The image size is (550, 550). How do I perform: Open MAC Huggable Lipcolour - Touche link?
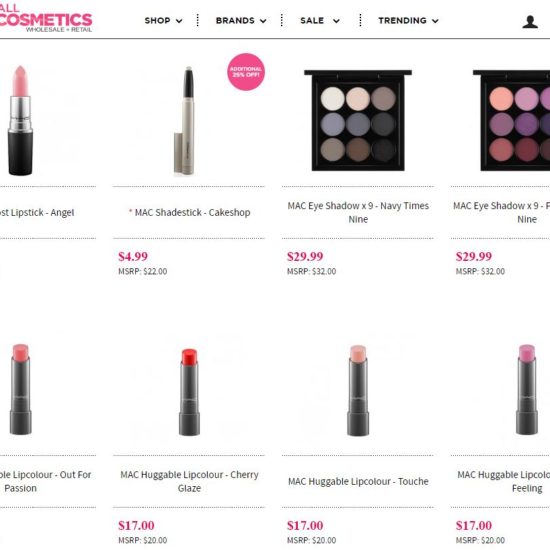tap(358, 481)
